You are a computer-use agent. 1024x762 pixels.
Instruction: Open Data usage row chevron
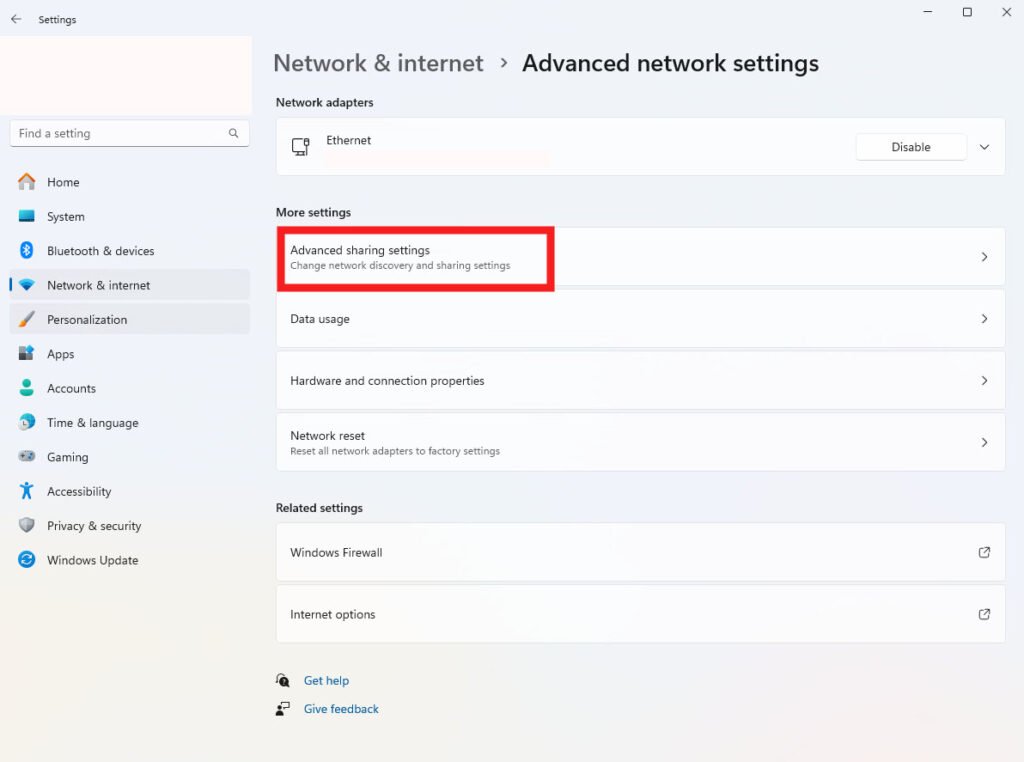tap(984, 319)
